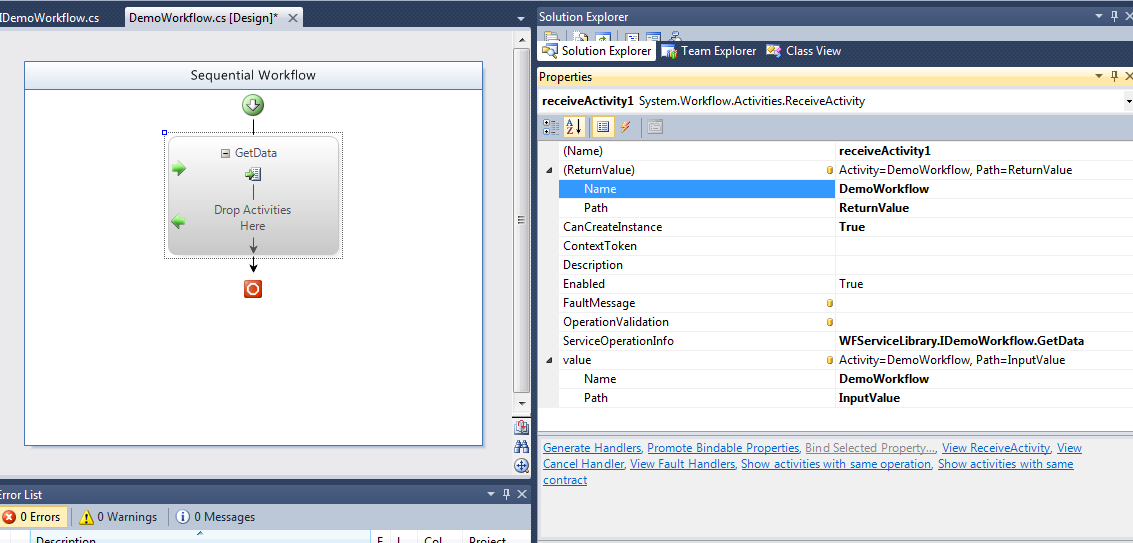Screen dimensions: 1133x543
Task: Open the receiveActivity1 object dropdown
Action: (1127, 101)
